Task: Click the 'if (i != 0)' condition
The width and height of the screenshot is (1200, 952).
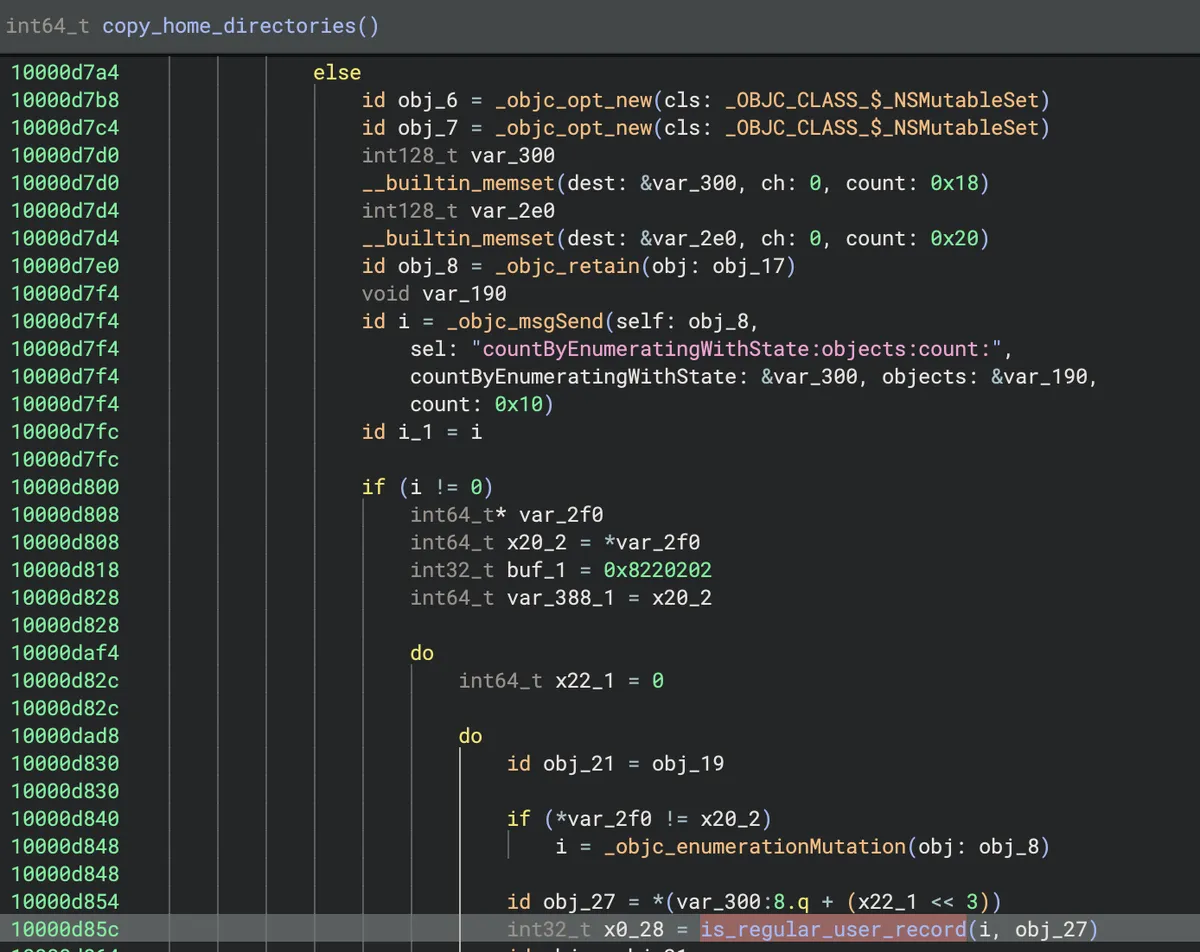Action: coord(428,487)
